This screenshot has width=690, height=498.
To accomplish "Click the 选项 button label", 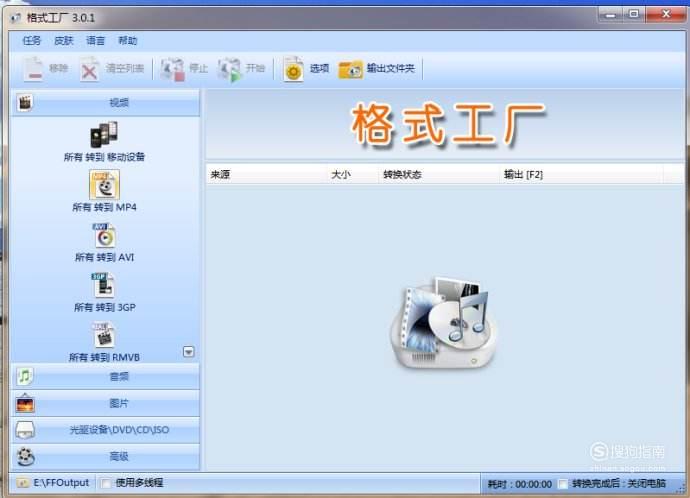I will (319, 68).
